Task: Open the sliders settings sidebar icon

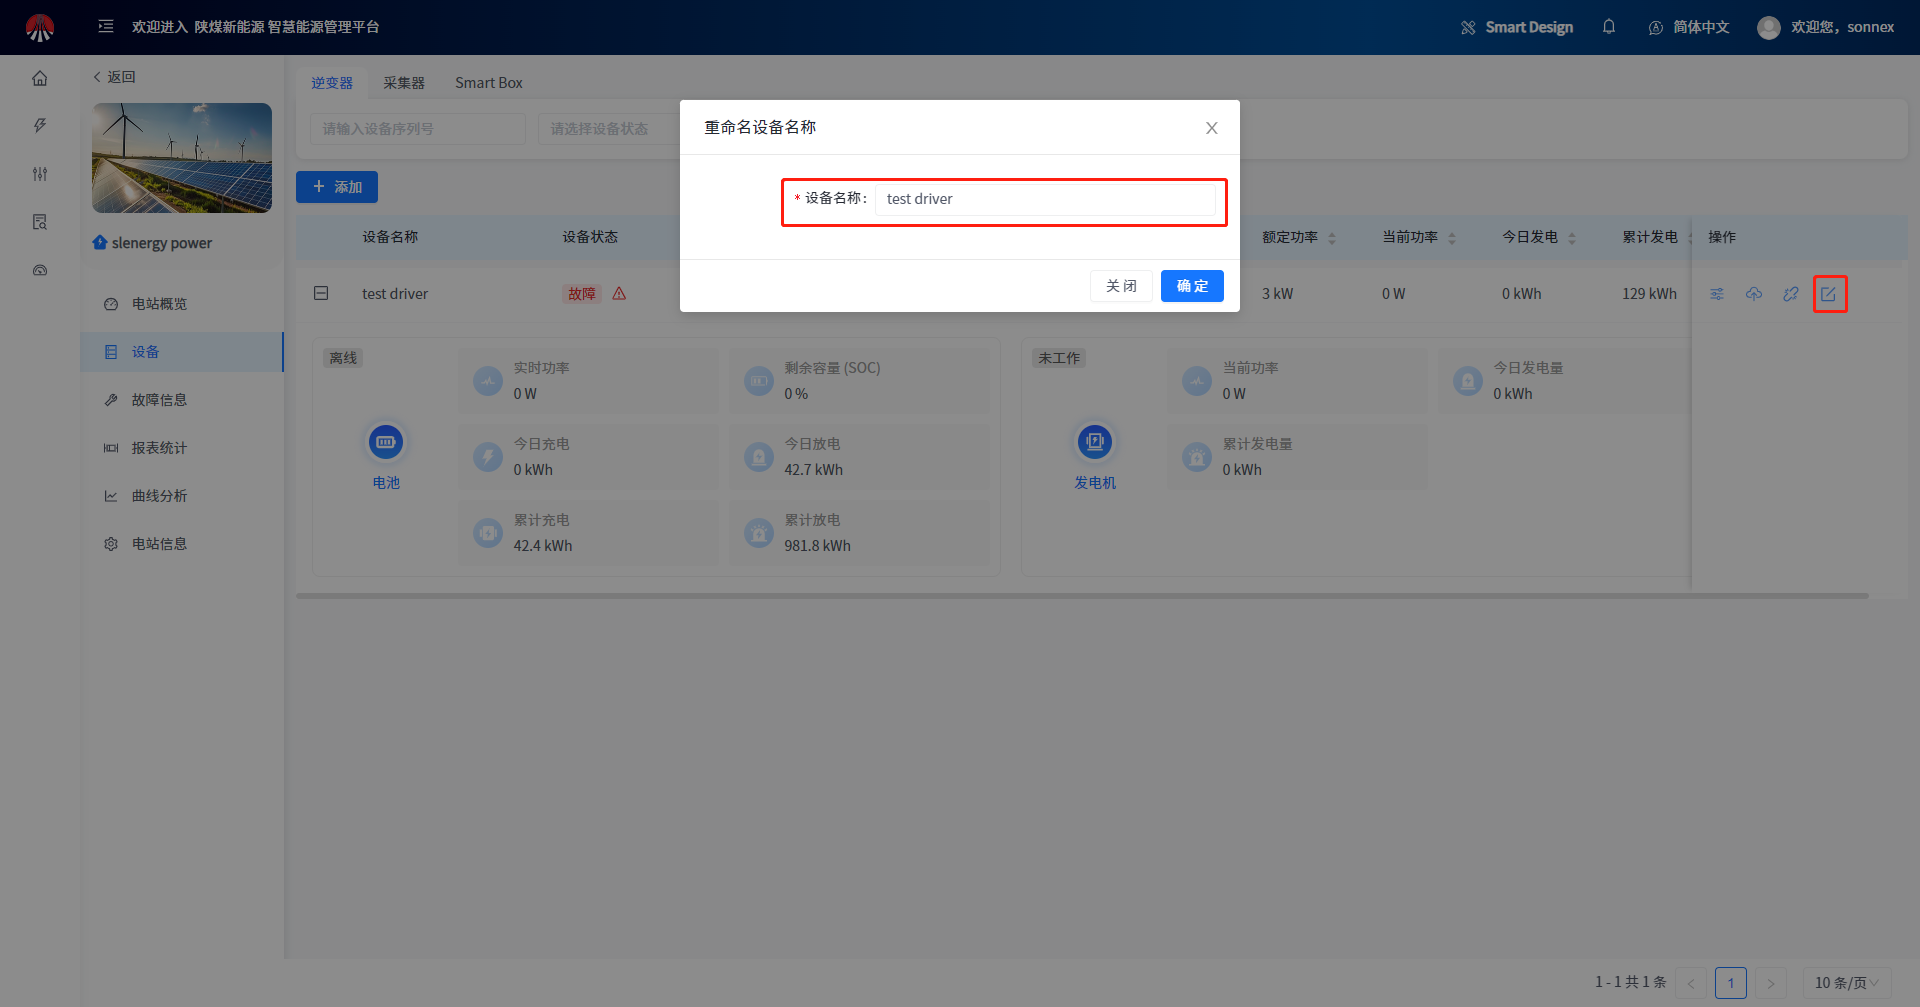Action: [x=40, y=174]
